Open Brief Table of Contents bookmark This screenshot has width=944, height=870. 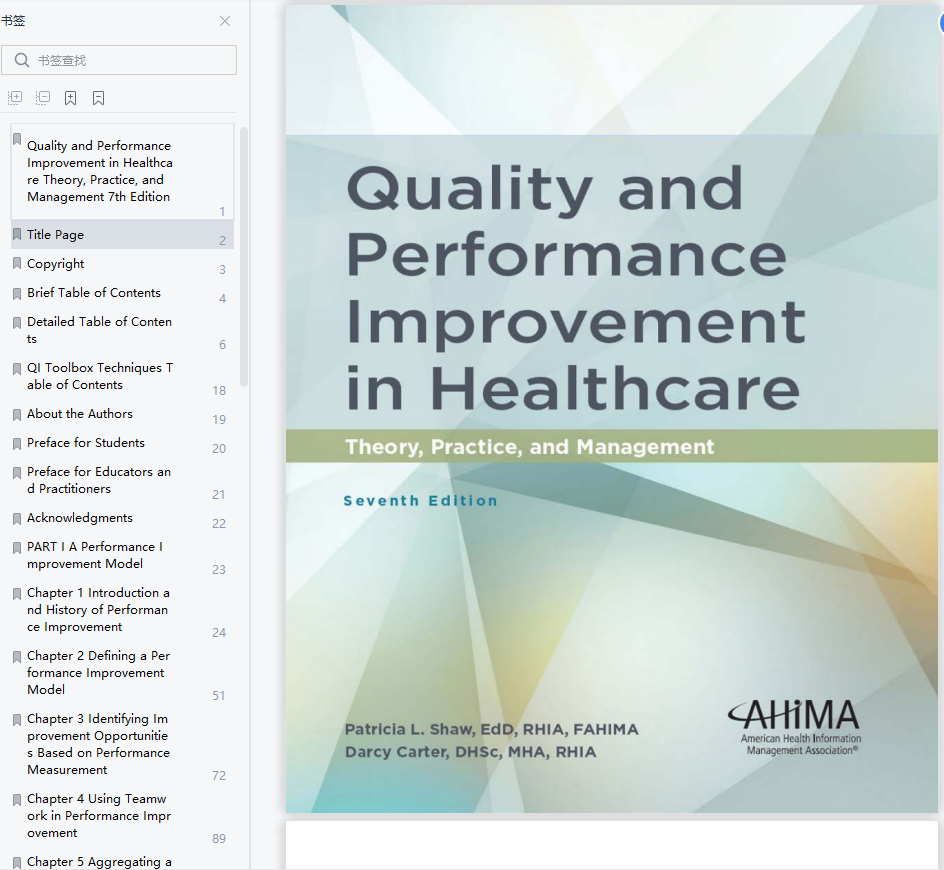[122, 293]
